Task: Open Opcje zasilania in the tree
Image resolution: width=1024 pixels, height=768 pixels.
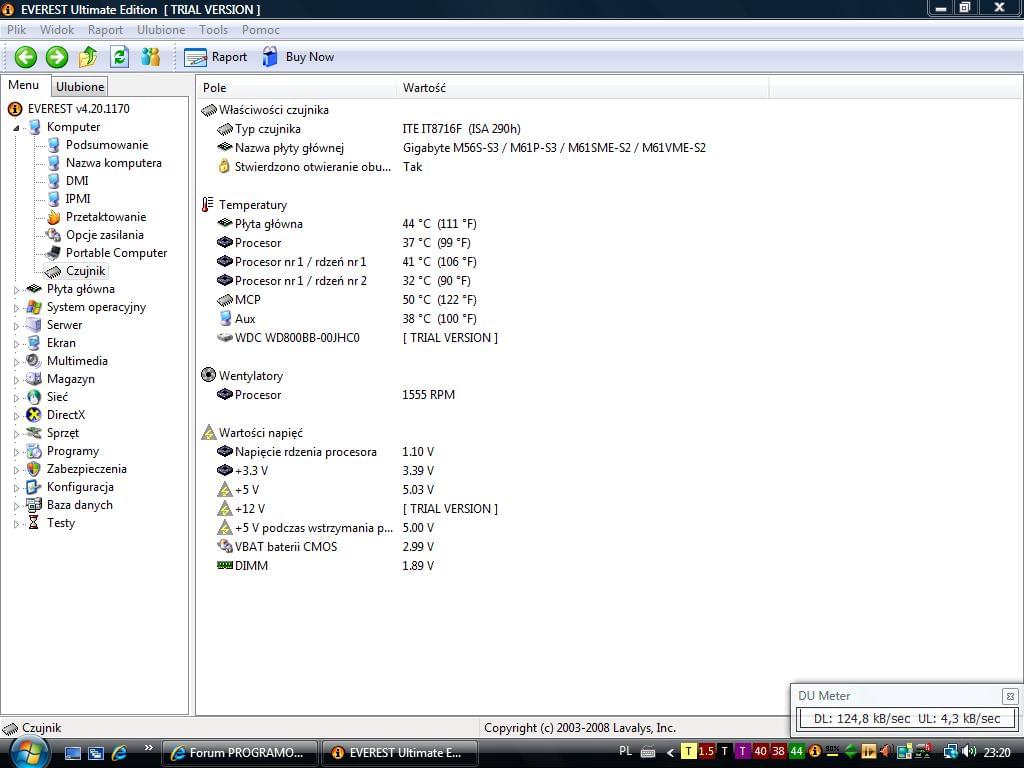Action: coord(104,235)
